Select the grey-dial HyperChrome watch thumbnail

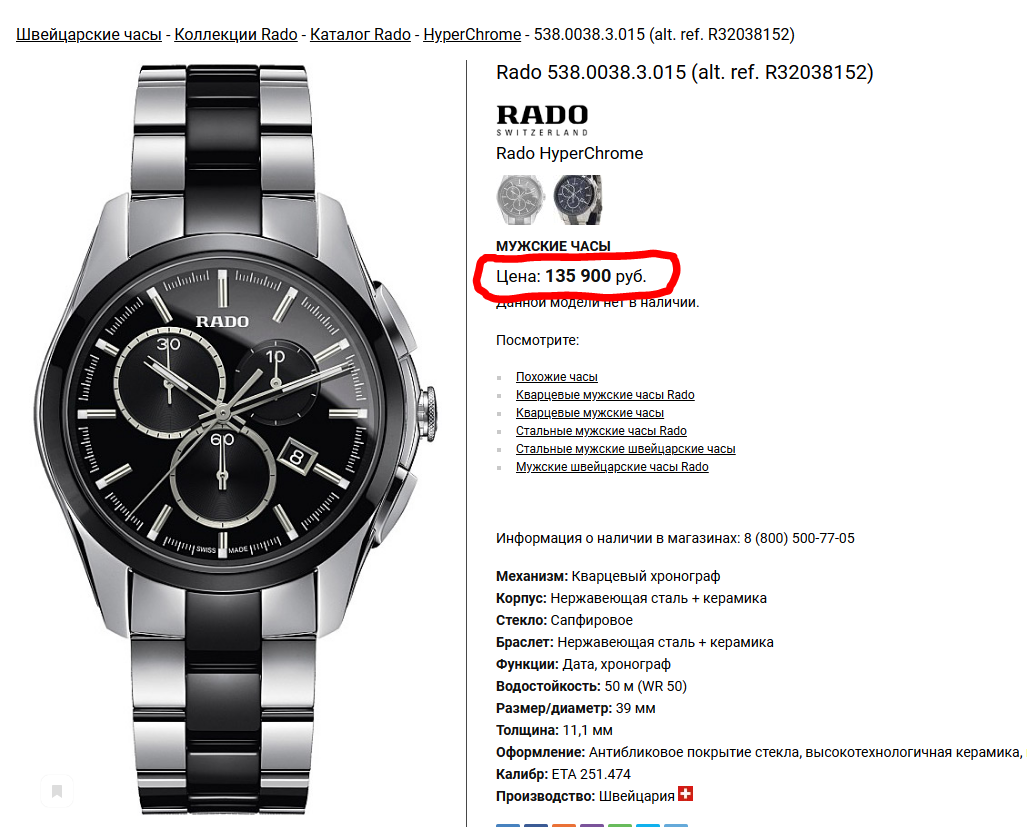(520, 200)
